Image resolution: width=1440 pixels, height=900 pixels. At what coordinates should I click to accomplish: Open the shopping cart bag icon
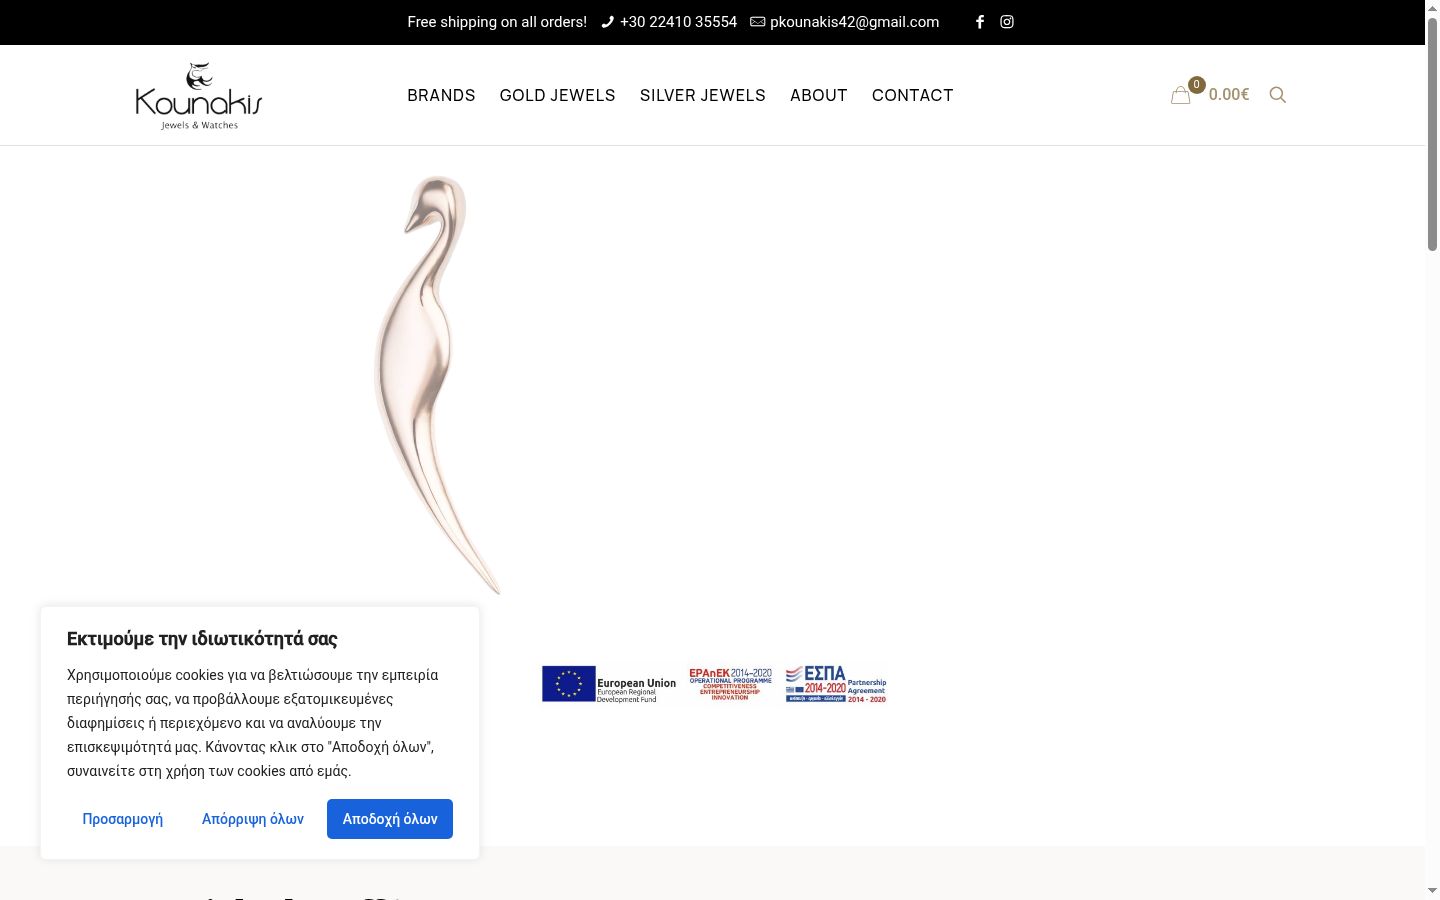[x=1181, y=95]
